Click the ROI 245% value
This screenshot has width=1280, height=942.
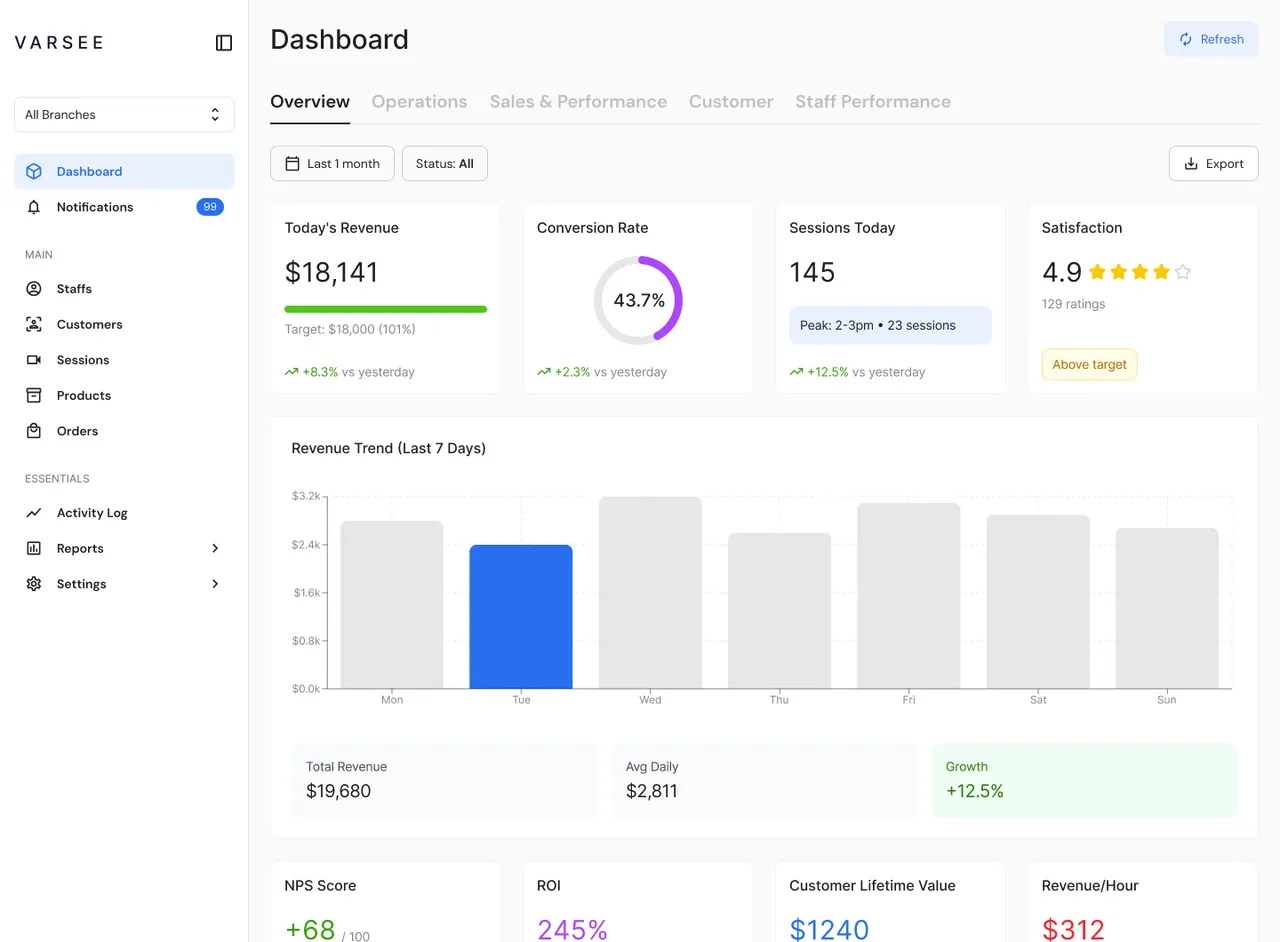click(572, 929)
